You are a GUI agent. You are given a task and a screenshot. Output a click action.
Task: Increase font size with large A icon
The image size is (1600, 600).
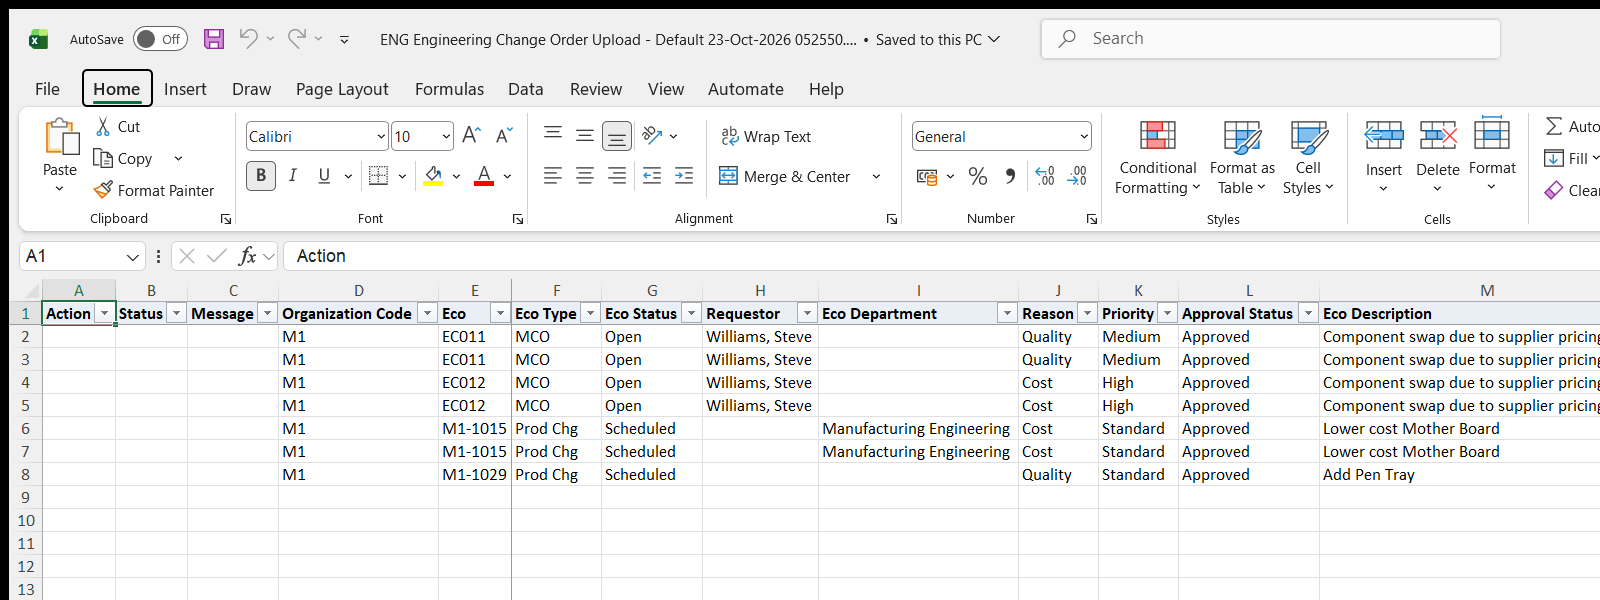click(x=472, y=135)
